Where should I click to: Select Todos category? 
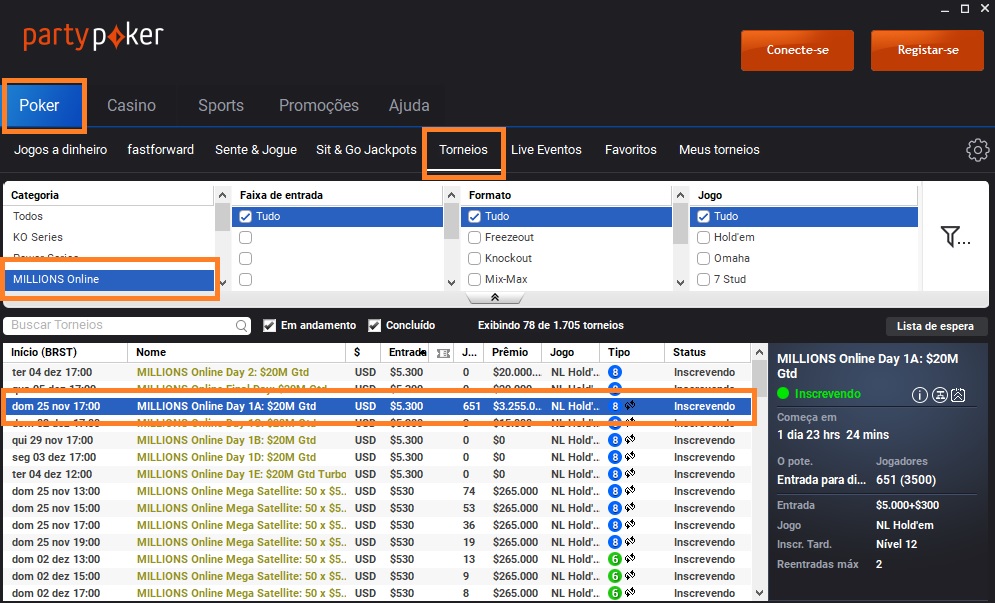point(28,216)
